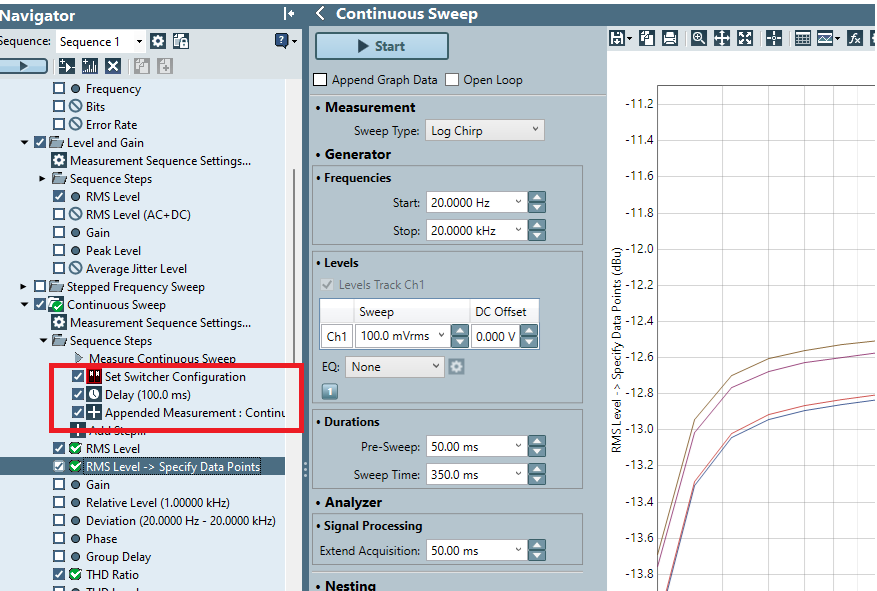Open the EQ dropdown set to None
The width and height of the screenshot is (877, 591).
(395, 367)
